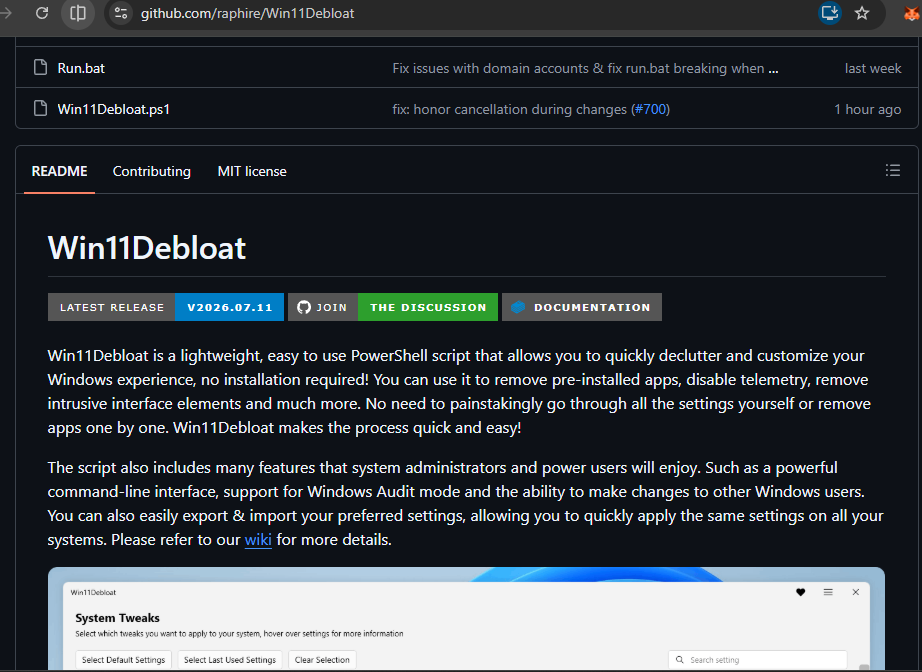Click the magnifier icon in Search setting field
922x672 pixels.
tap(680, 660)
